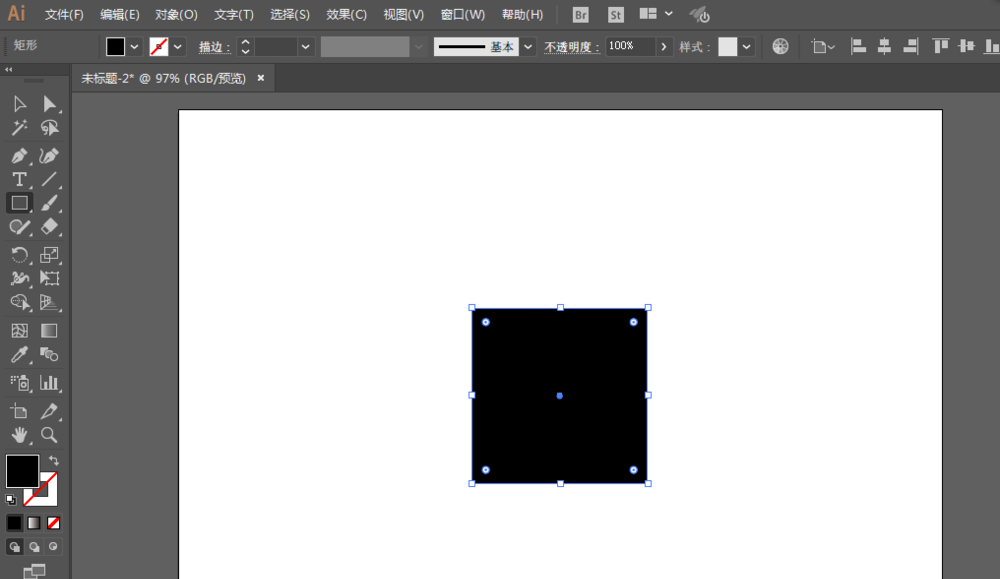The width and height of the screenshot is (1000, 579).
Task: Activate the Zoom magnifier tool
Action: [x=49, y=435]
